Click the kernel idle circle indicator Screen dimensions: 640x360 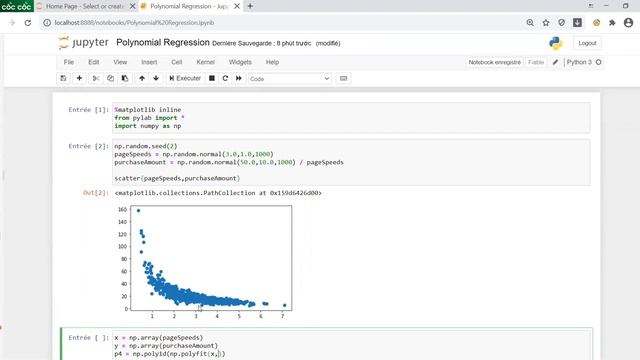(598, 62)
